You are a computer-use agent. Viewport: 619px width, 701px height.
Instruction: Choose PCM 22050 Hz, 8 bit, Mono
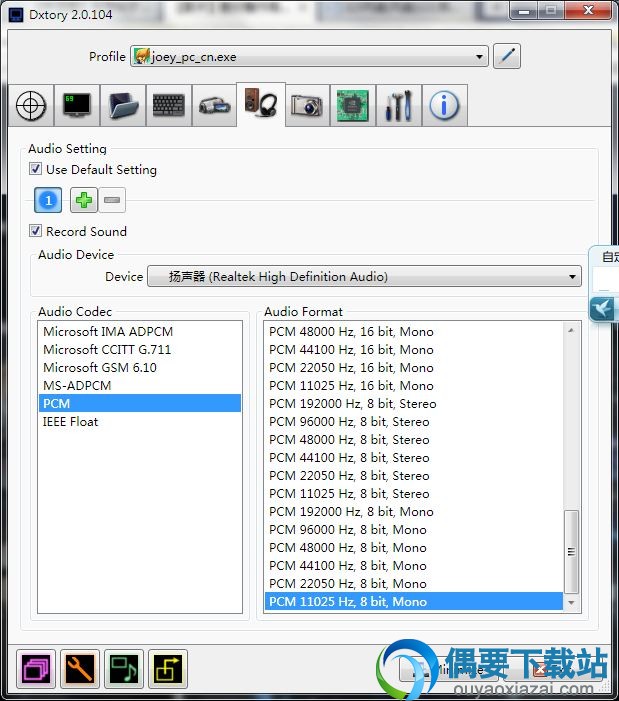click(414, 583)
